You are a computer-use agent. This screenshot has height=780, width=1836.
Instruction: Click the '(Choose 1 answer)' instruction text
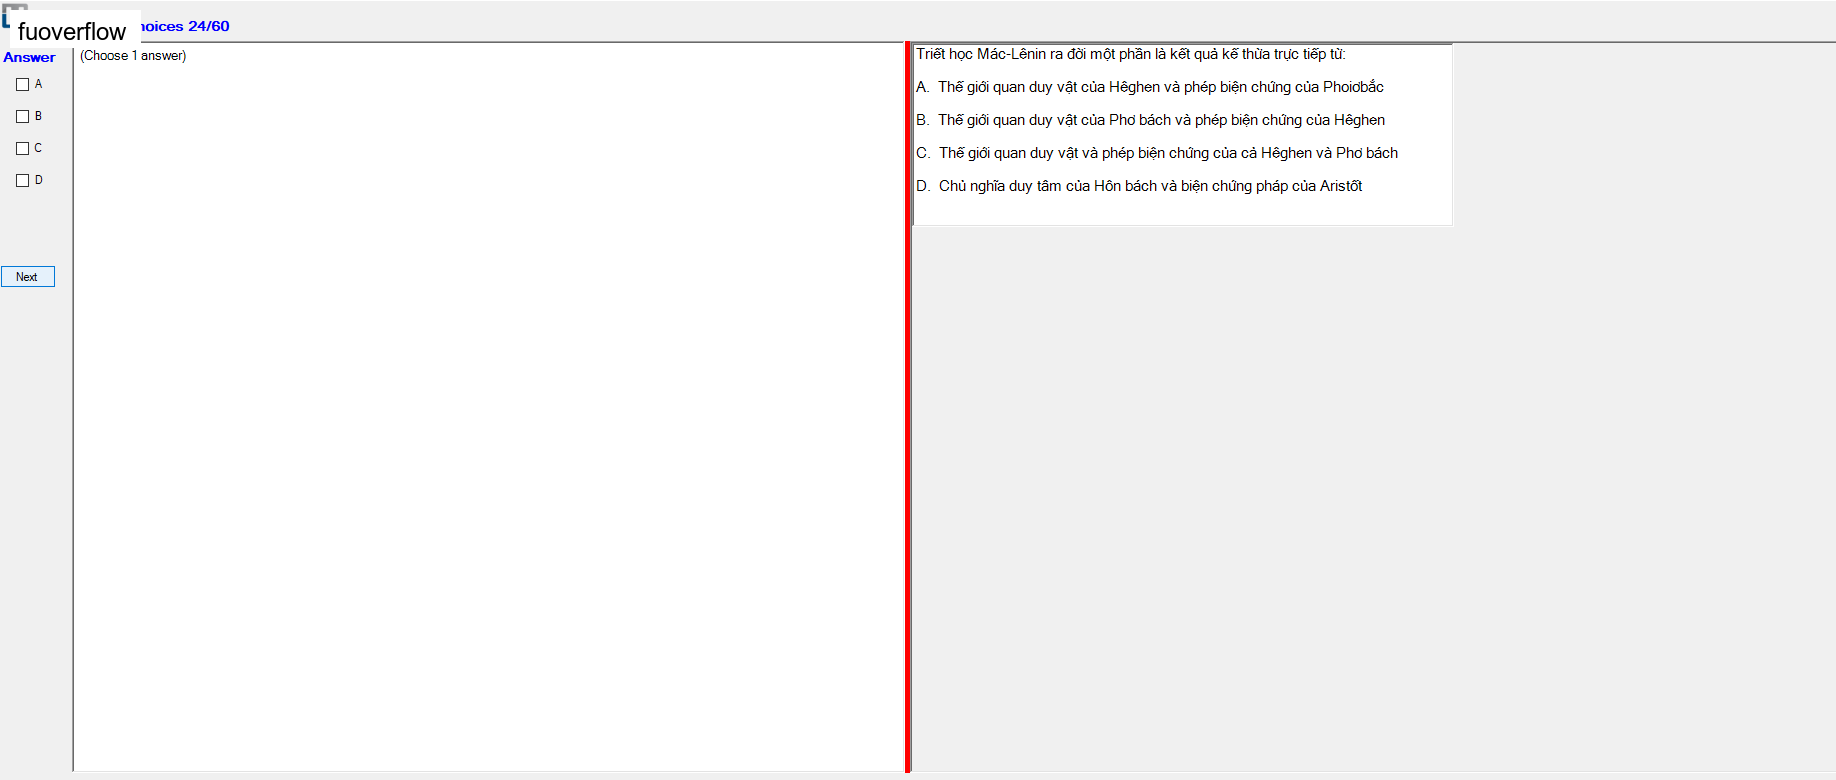(133, 56)
